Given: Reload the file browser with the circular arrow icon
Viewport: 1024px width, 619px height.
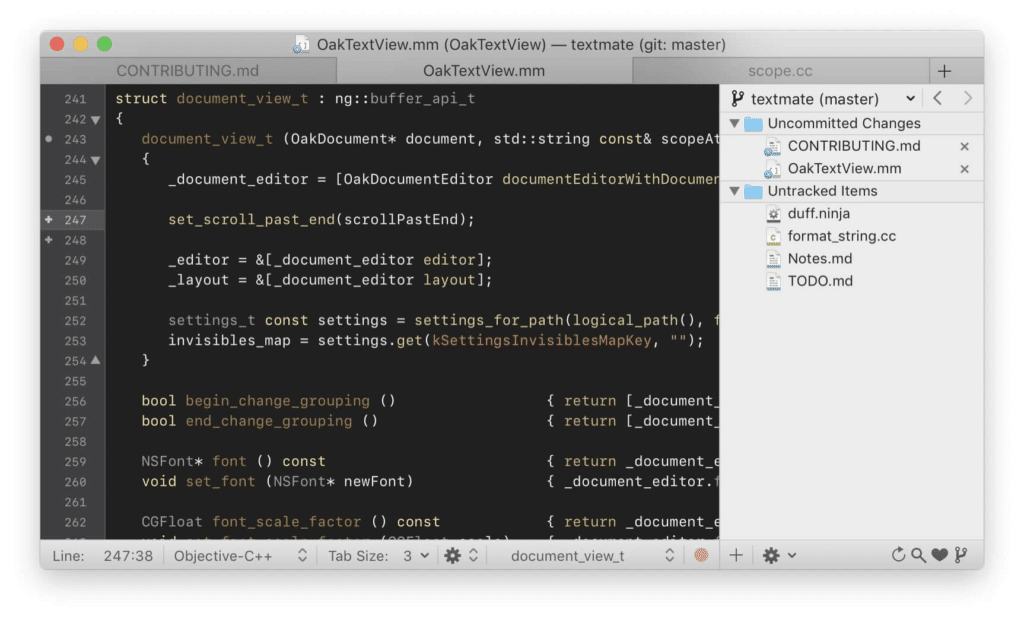Looking at the screenshot, I should 898,555.
